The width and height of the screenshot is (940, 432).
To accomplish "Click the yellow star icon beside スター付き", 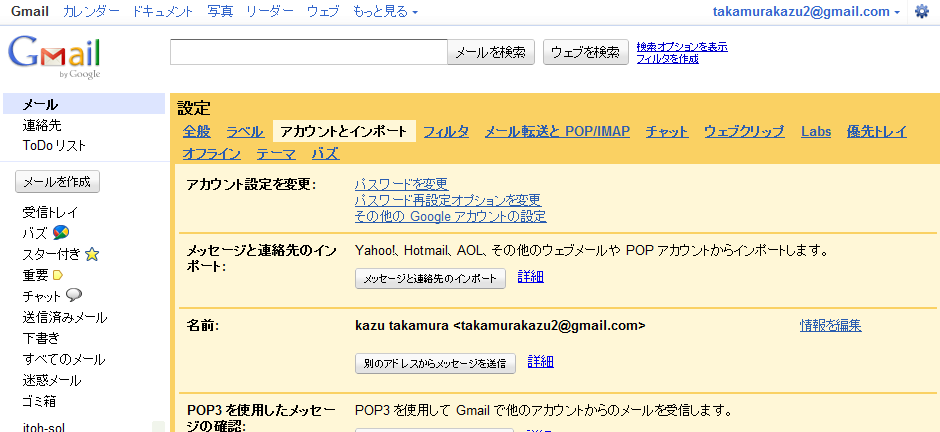I will pyautogui.click(x=92, y=255).
